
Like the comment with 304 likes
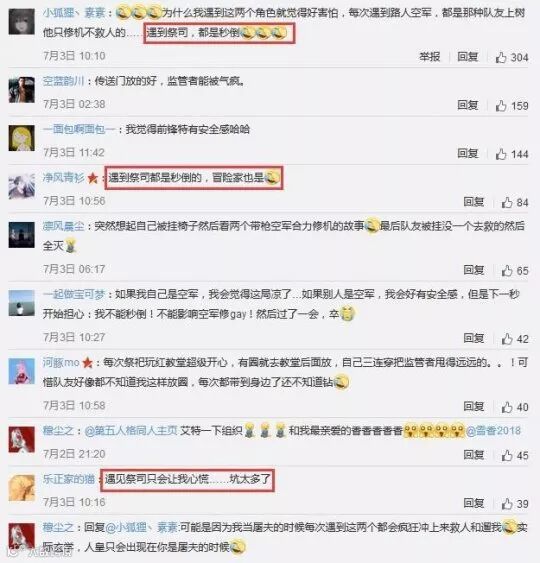tap(501, 57)
